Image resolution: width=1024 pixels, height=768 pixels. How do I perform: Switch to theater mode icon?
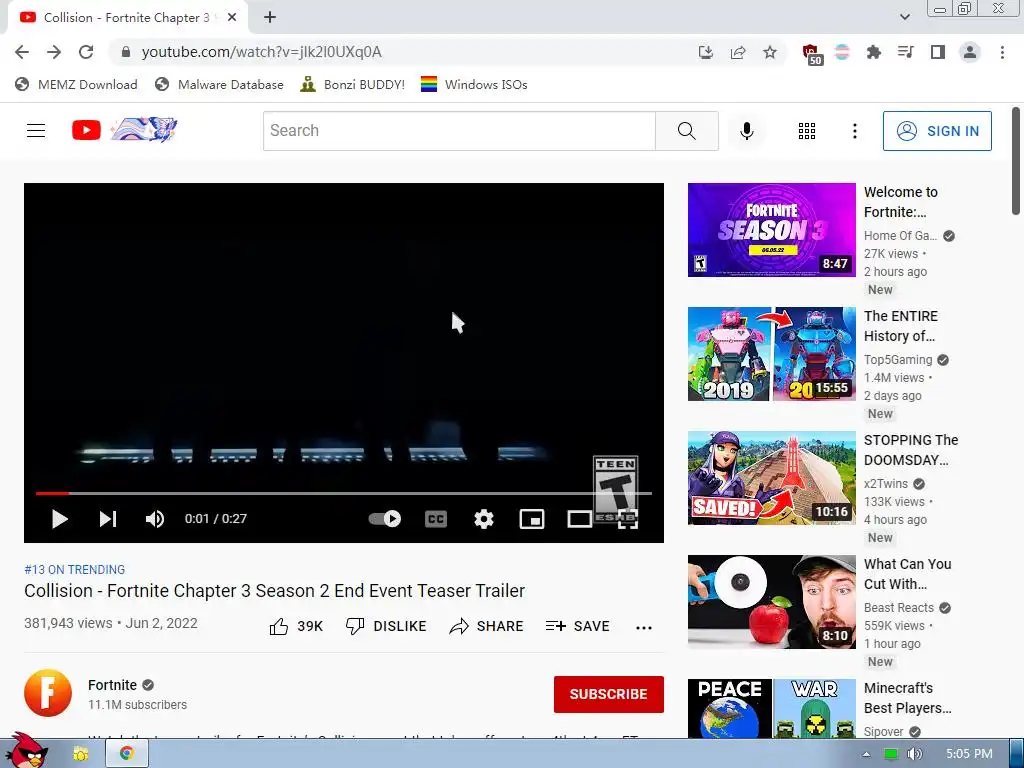point(579,519)
